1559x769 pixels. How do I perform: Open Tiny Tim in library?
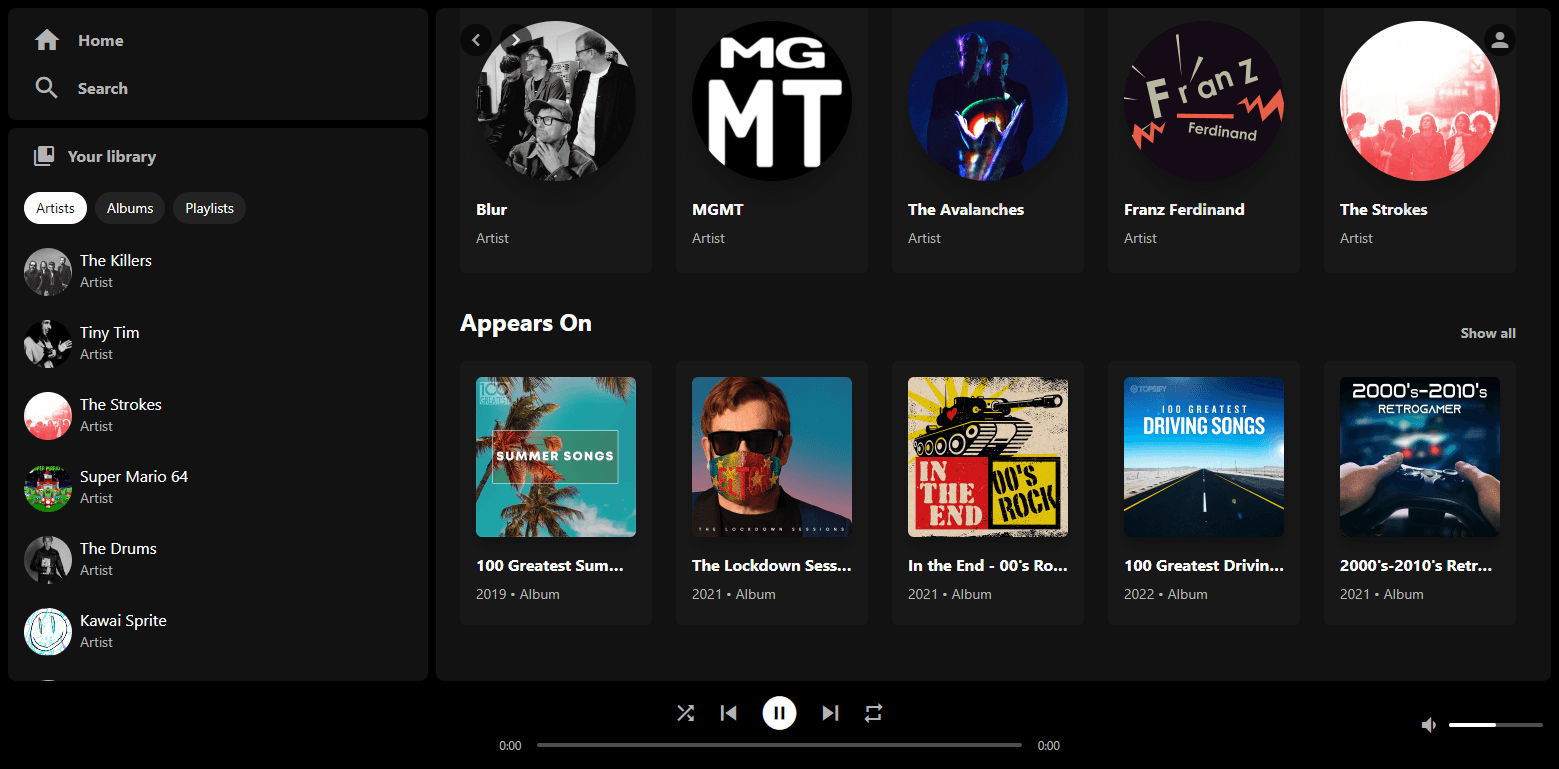[x=218, y=344]
